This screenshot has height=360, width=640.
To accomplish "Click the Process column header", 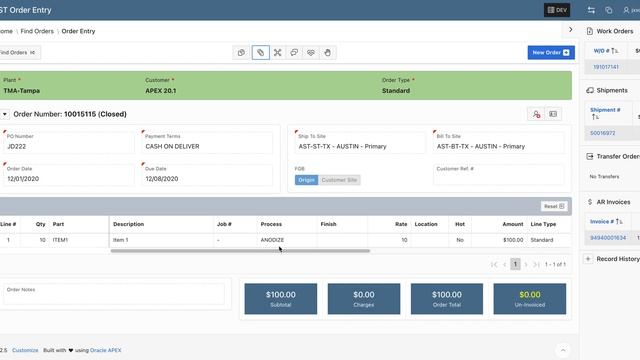I will pos(271,224).
